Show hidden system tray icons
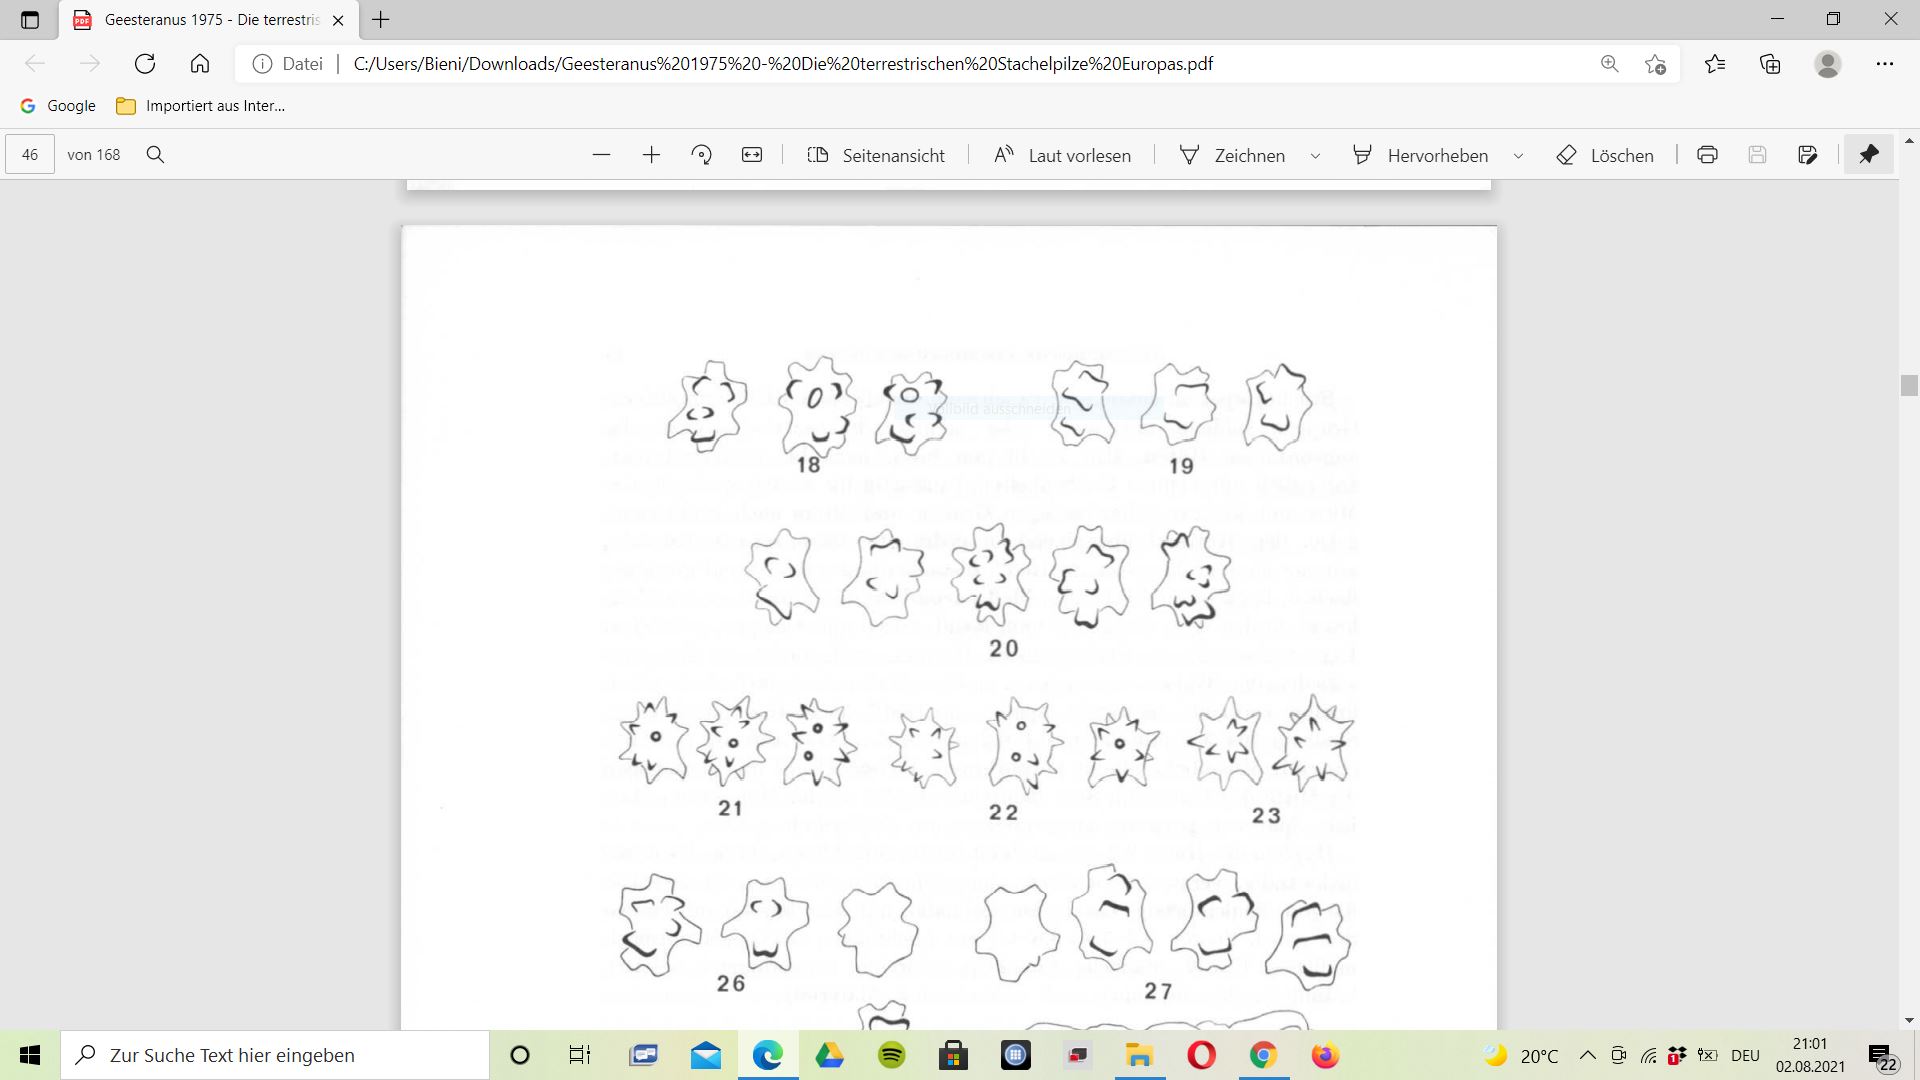The image size is (1920, 1080). click(x=1587, y=1055)
